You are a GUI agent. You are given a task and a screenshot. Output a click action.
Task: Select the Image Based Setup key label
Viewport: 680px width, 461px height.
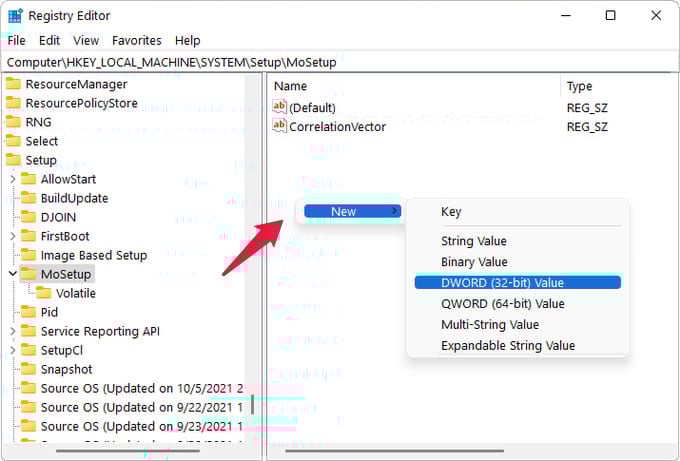point(94,255)
